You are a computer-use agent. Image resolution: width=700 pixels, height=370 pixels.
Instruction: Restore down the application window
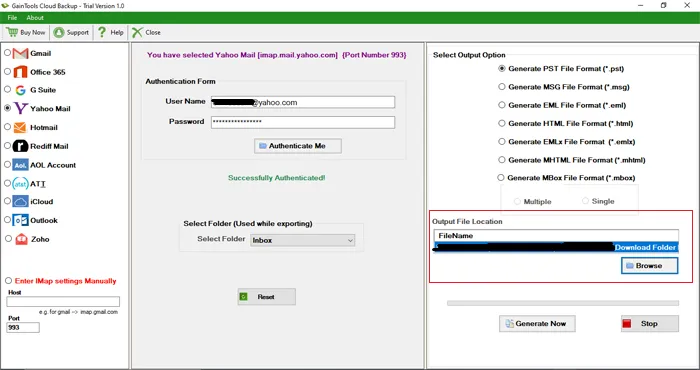coord(664,5)
